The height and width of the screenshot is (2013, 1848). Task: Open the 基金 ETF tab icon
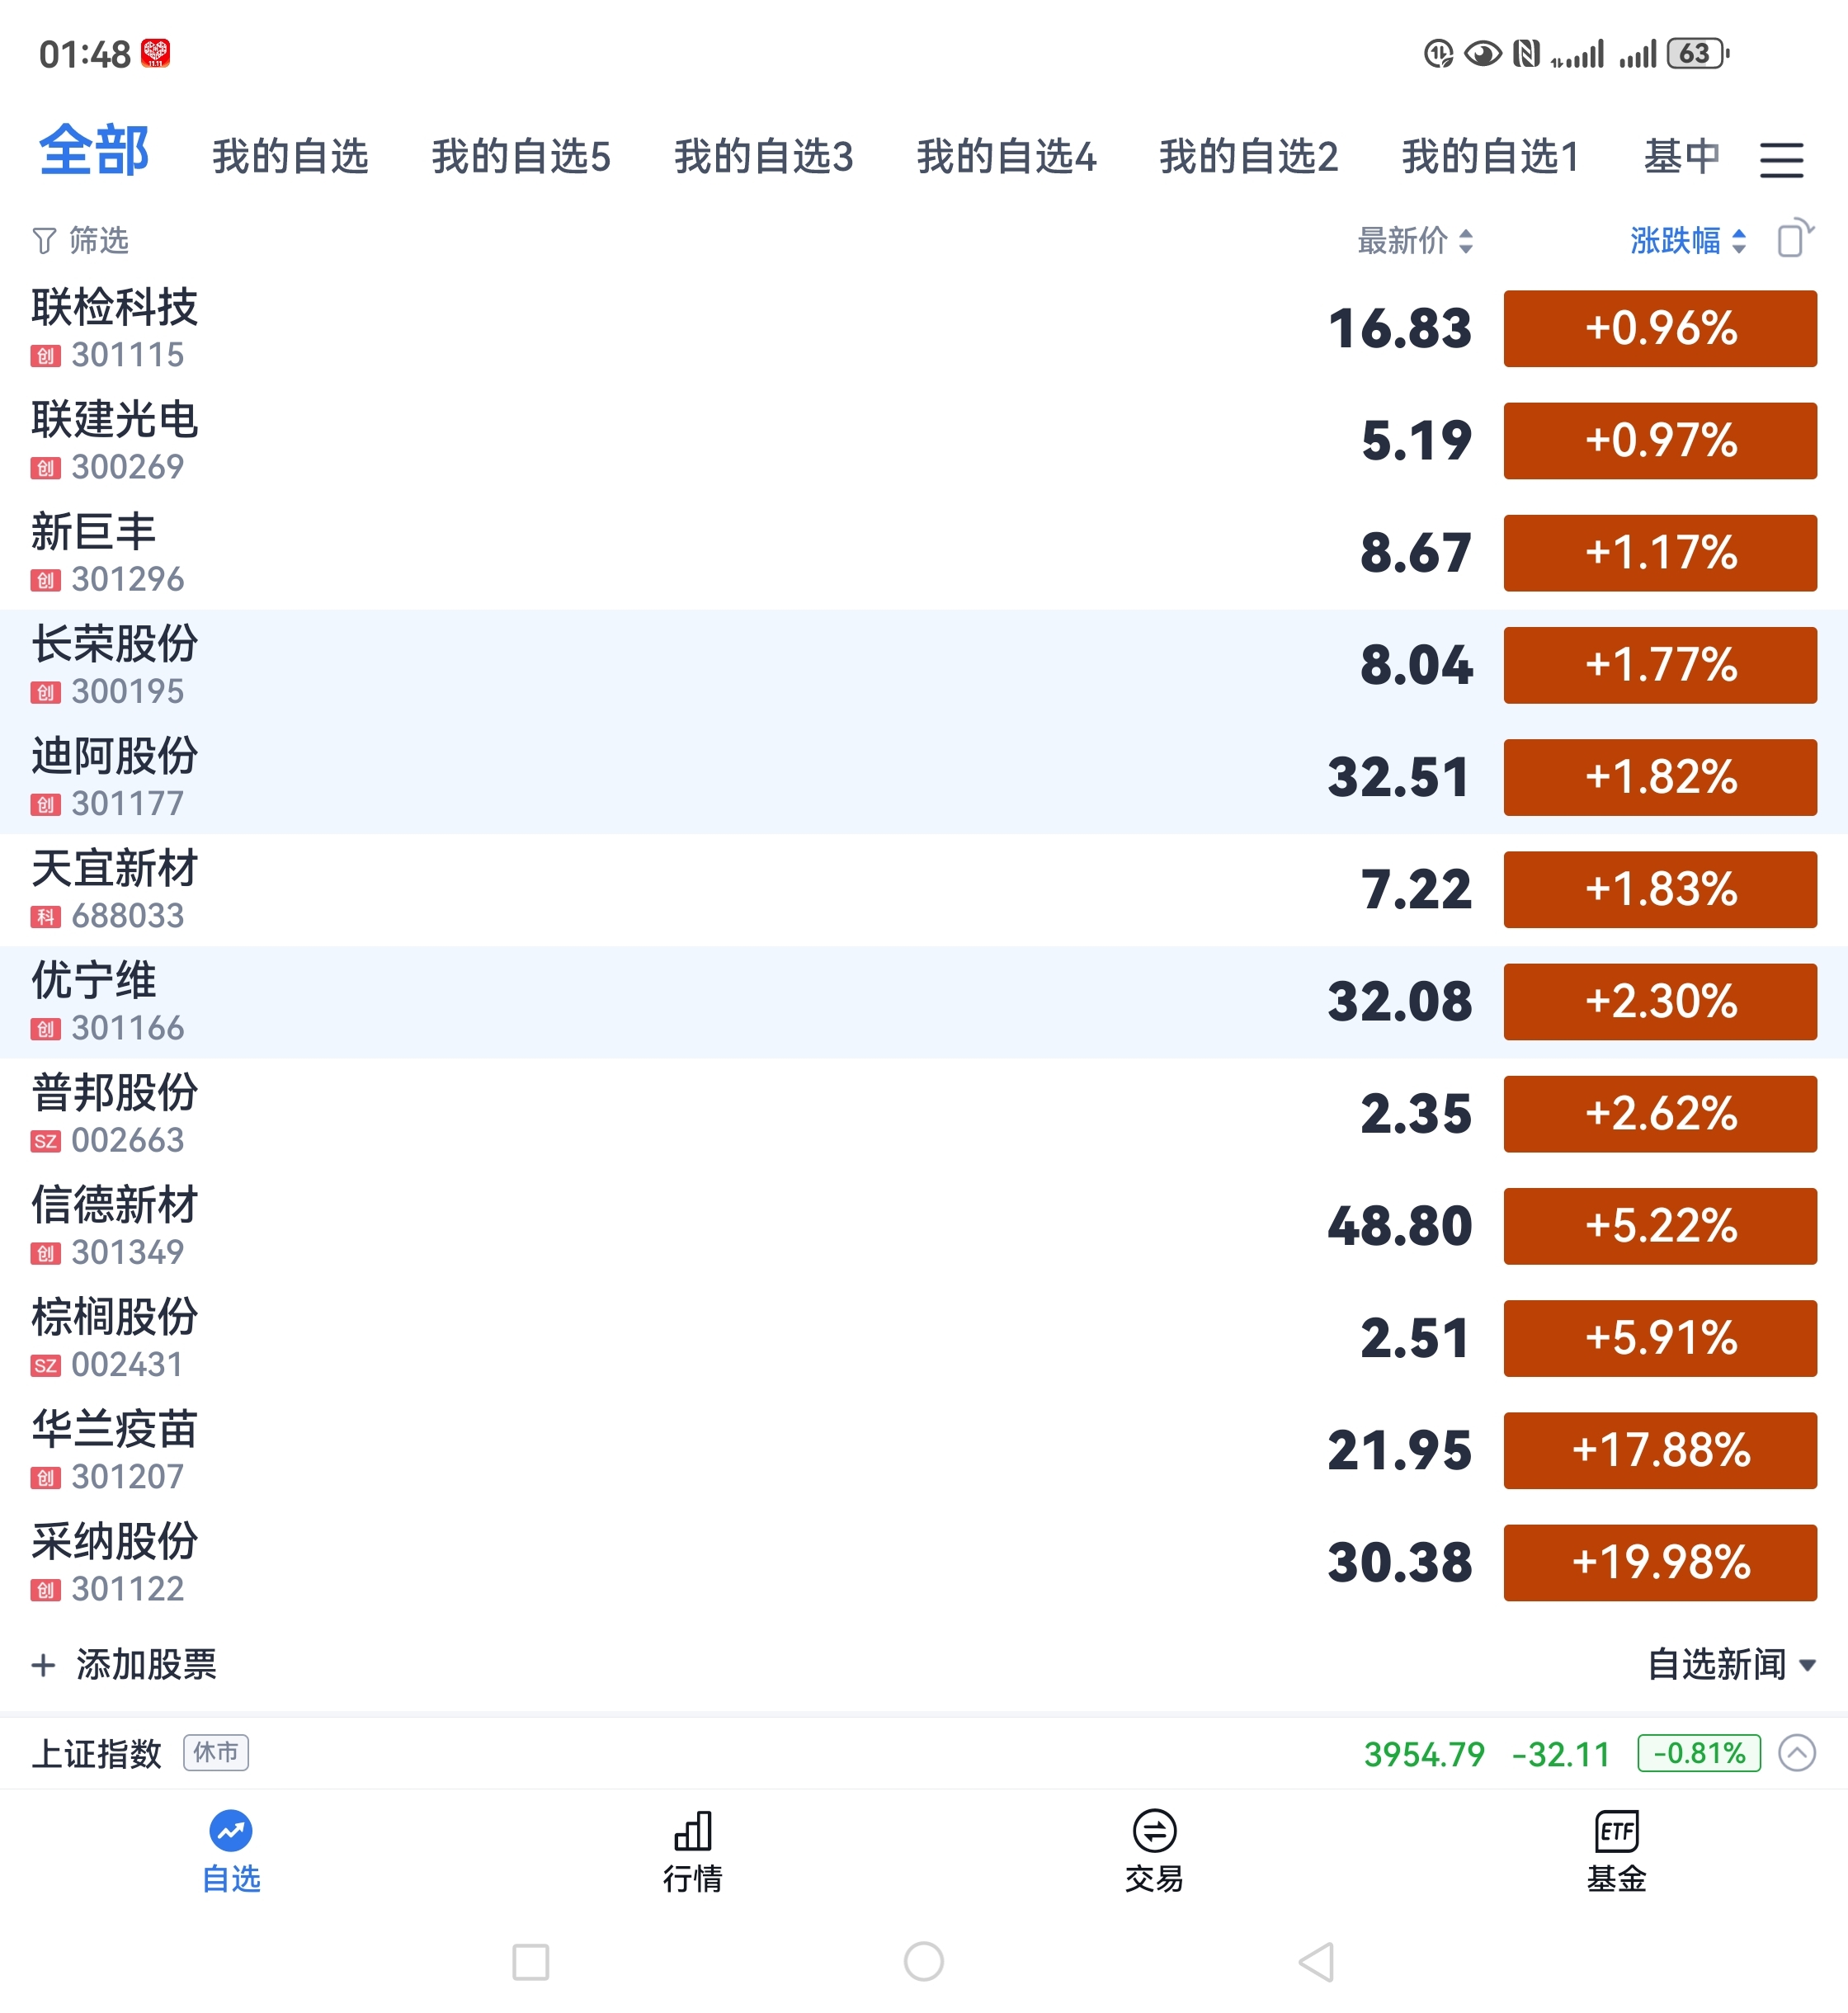(x=1616, y=1832)
